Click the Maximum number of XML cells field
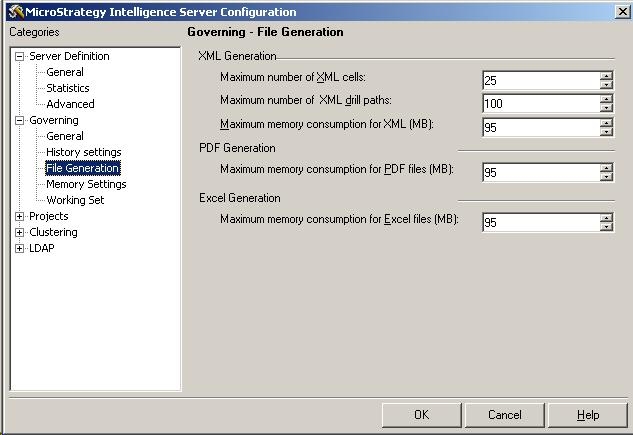Image resolution: width=633 pixels, height=435 pixels. click(541, 81)
